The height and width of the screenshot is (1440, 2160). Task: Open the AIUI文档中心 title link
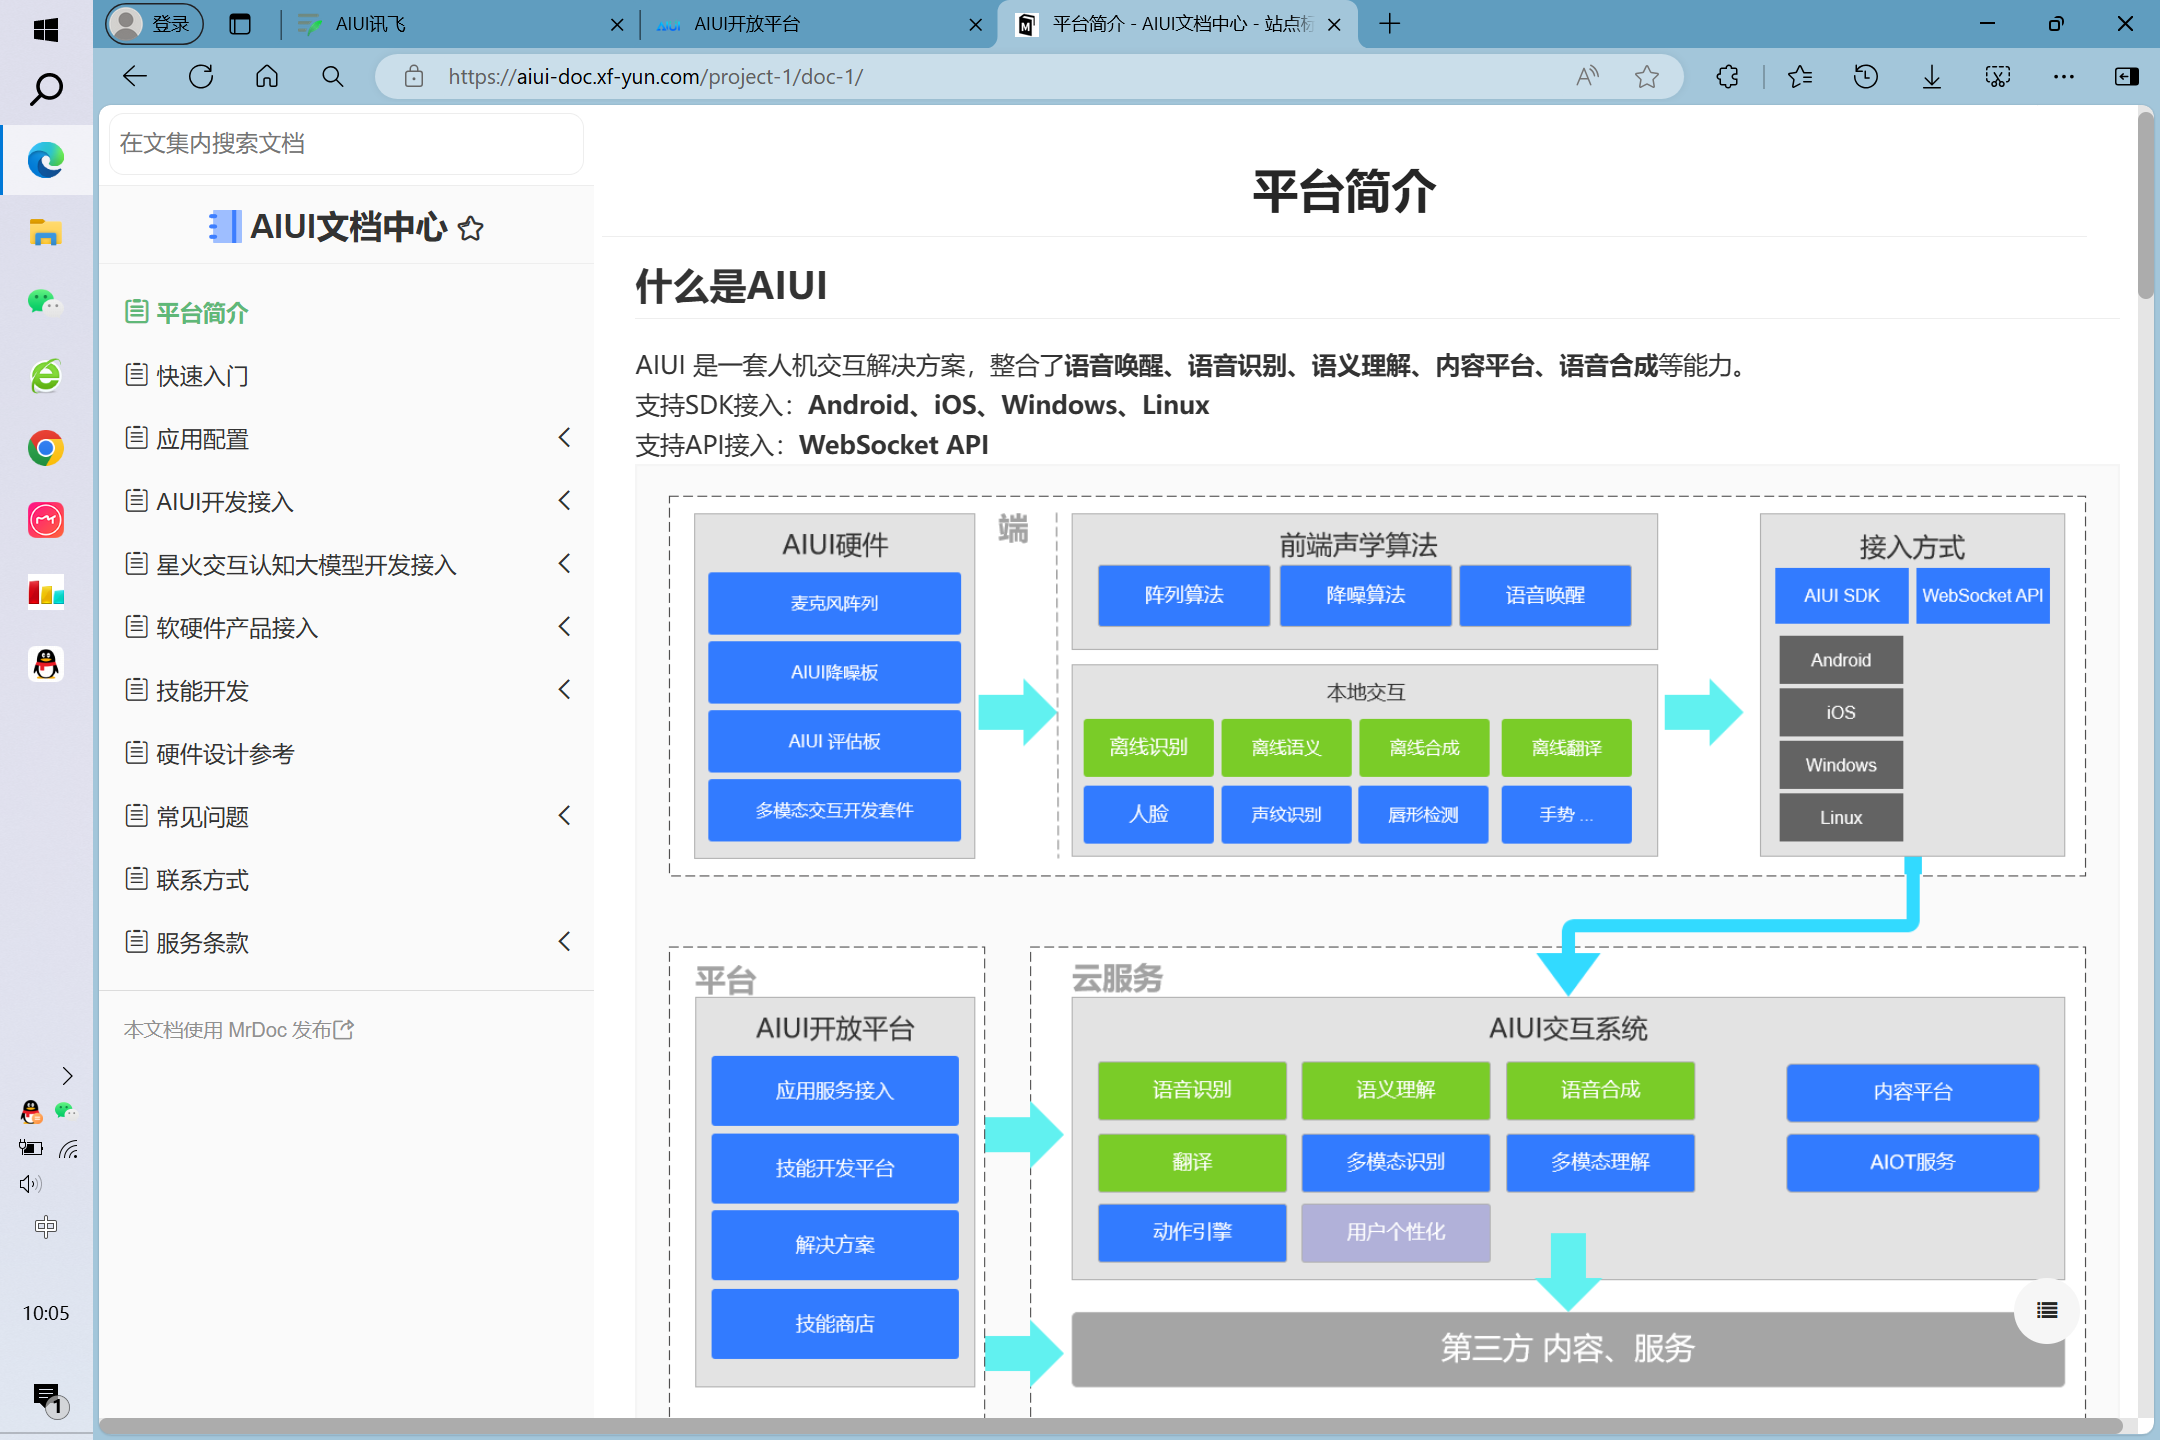point(348,228)
